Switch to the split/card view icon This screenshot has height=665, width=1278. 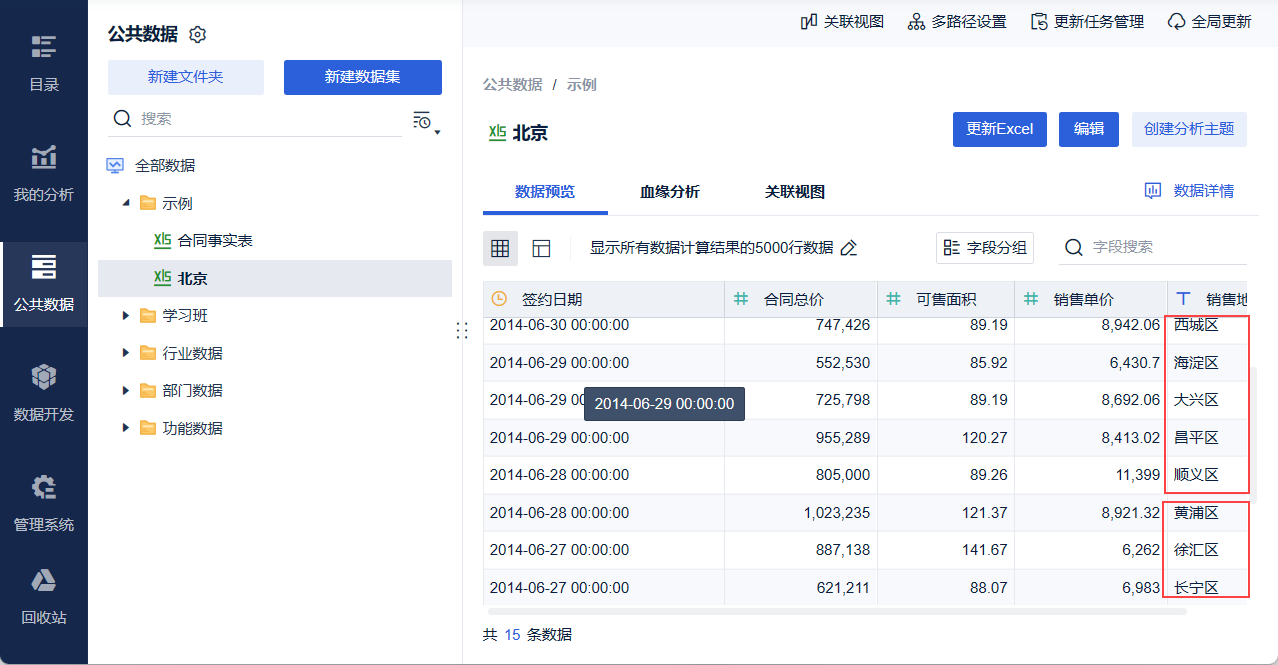(x=540, y=248)
